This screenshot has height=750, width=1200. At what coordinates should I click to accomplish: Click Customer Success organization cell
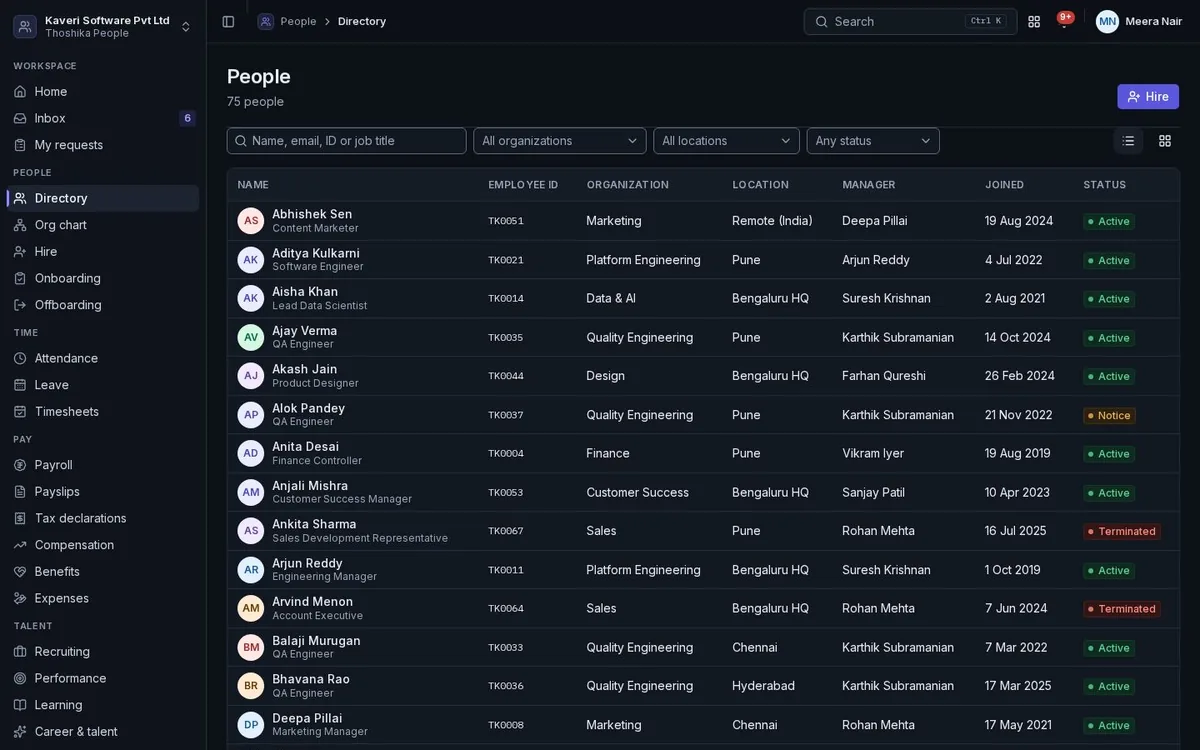(638, 492)
